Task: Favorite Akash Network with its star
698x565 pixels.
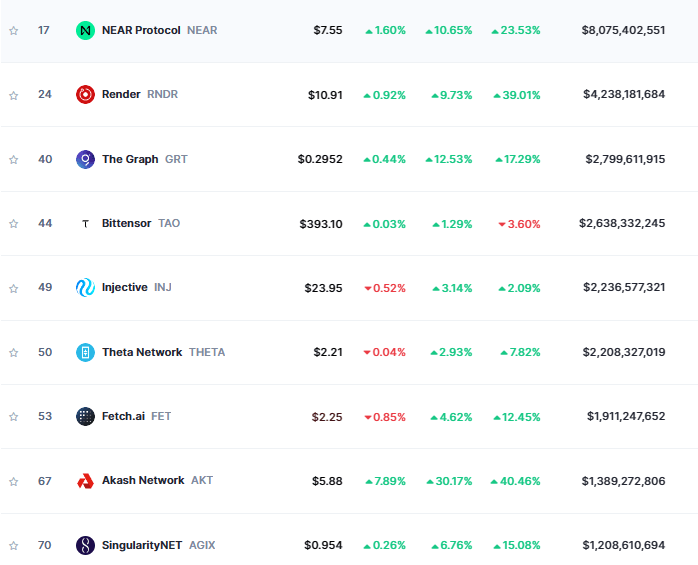Action: coord(13,481)
